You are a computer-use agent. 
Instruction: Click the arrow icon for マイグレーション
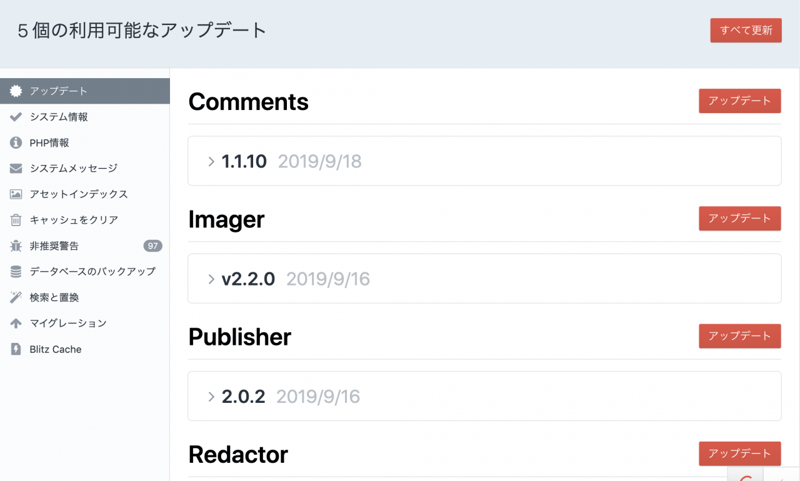pyautogui.click(x=16, y=324)
